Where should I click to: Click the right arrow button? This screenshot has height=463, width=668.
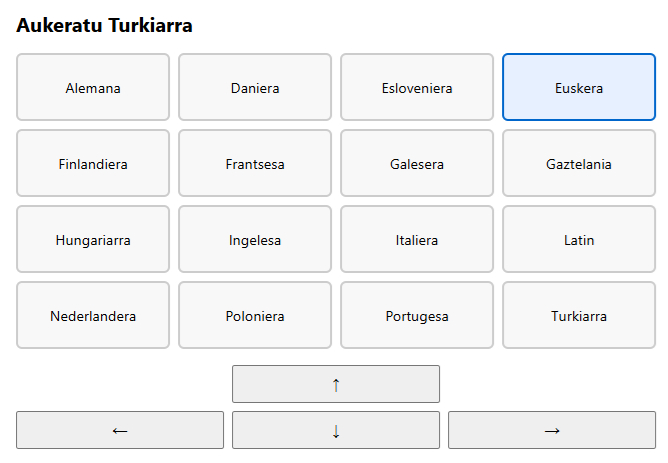552,430
